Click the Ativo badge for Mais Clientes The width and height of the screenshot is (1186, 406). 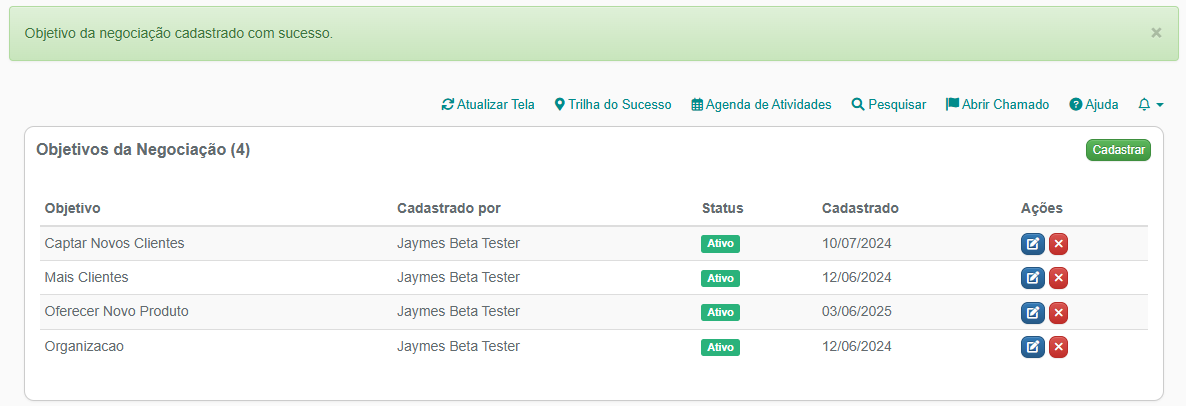(x=720, y=278)
